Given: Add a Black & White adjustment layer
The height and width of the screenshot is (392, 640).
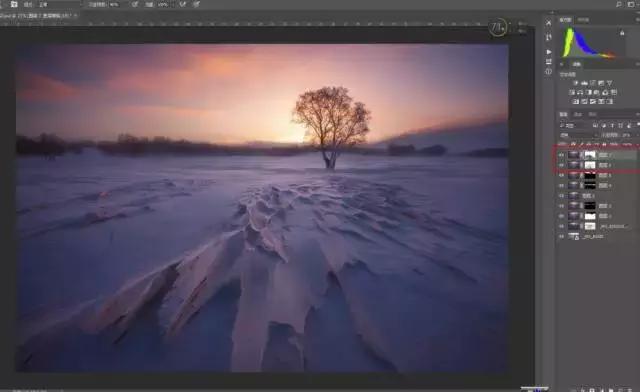Looking at the screenshot, I should [589, 93].
